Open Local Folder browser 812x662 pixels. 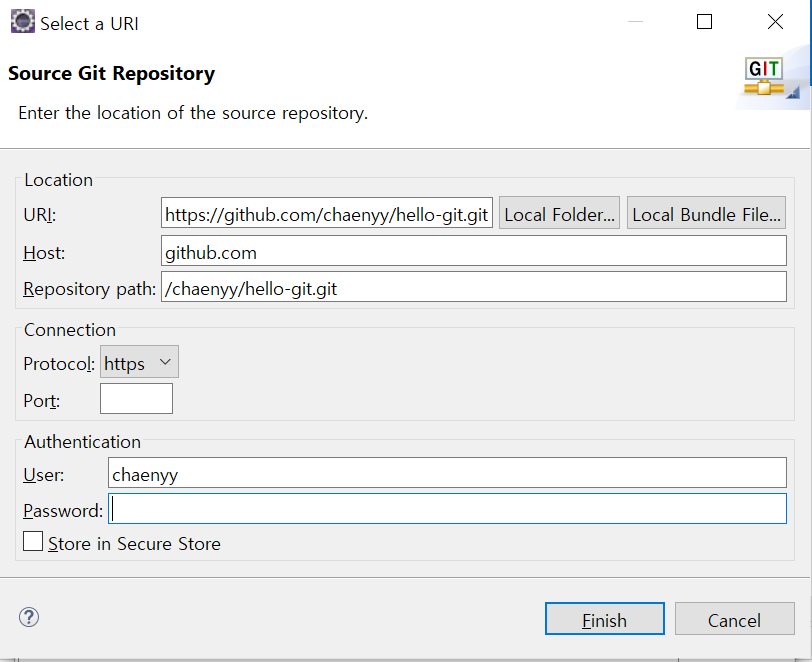pyautogui.click(x=559, y=213)
